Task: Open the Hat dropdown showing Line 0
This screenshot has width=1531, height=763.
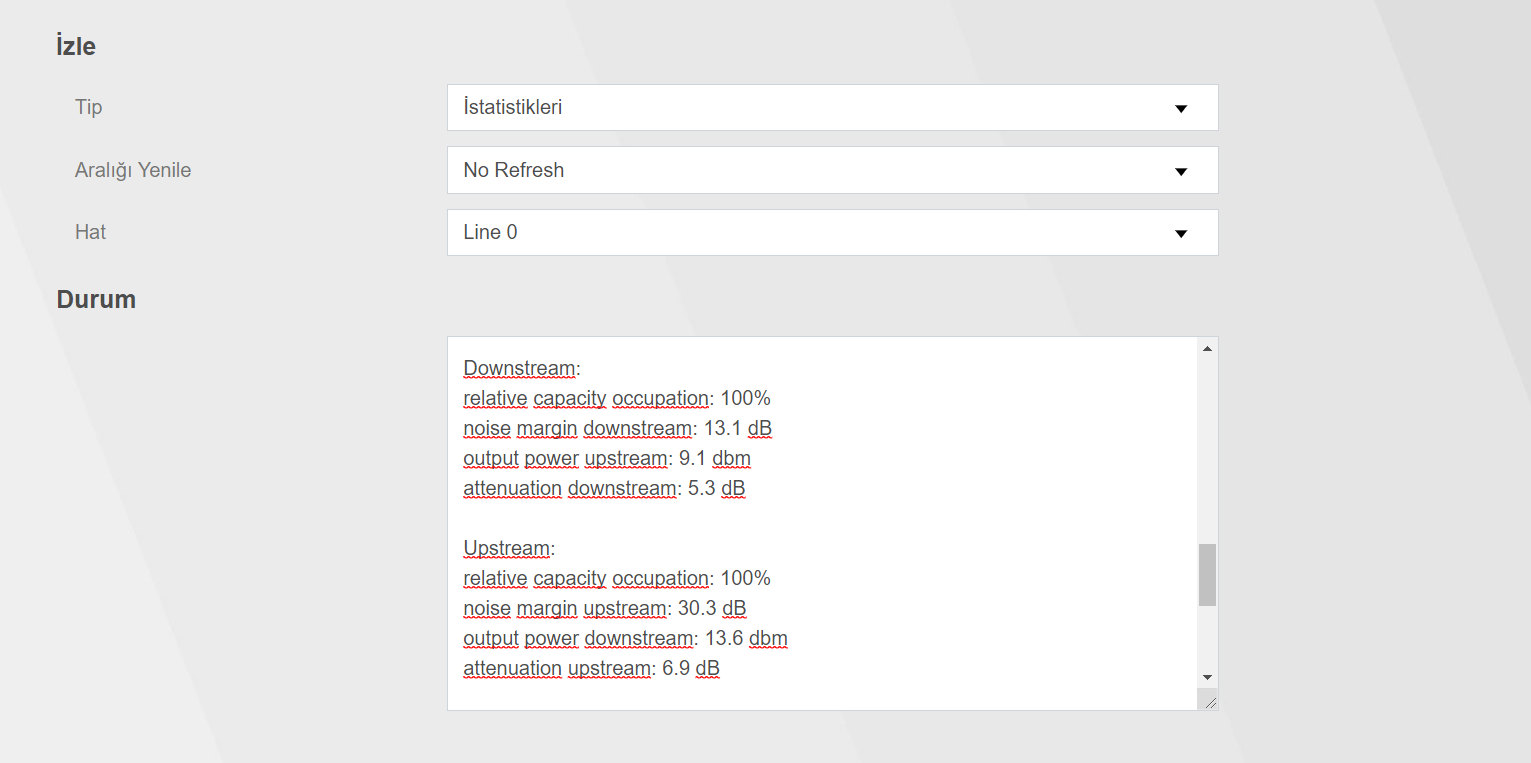Action: [x=831, y=232]
